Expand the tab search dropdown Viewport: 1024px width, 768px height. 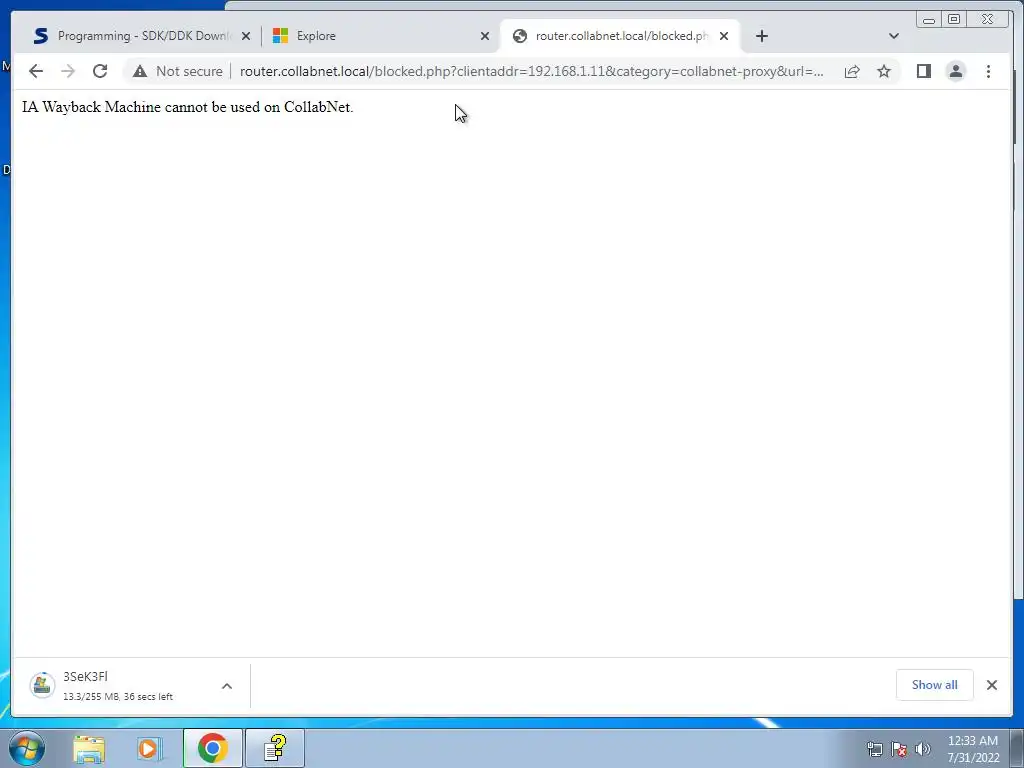coord(894,36)
